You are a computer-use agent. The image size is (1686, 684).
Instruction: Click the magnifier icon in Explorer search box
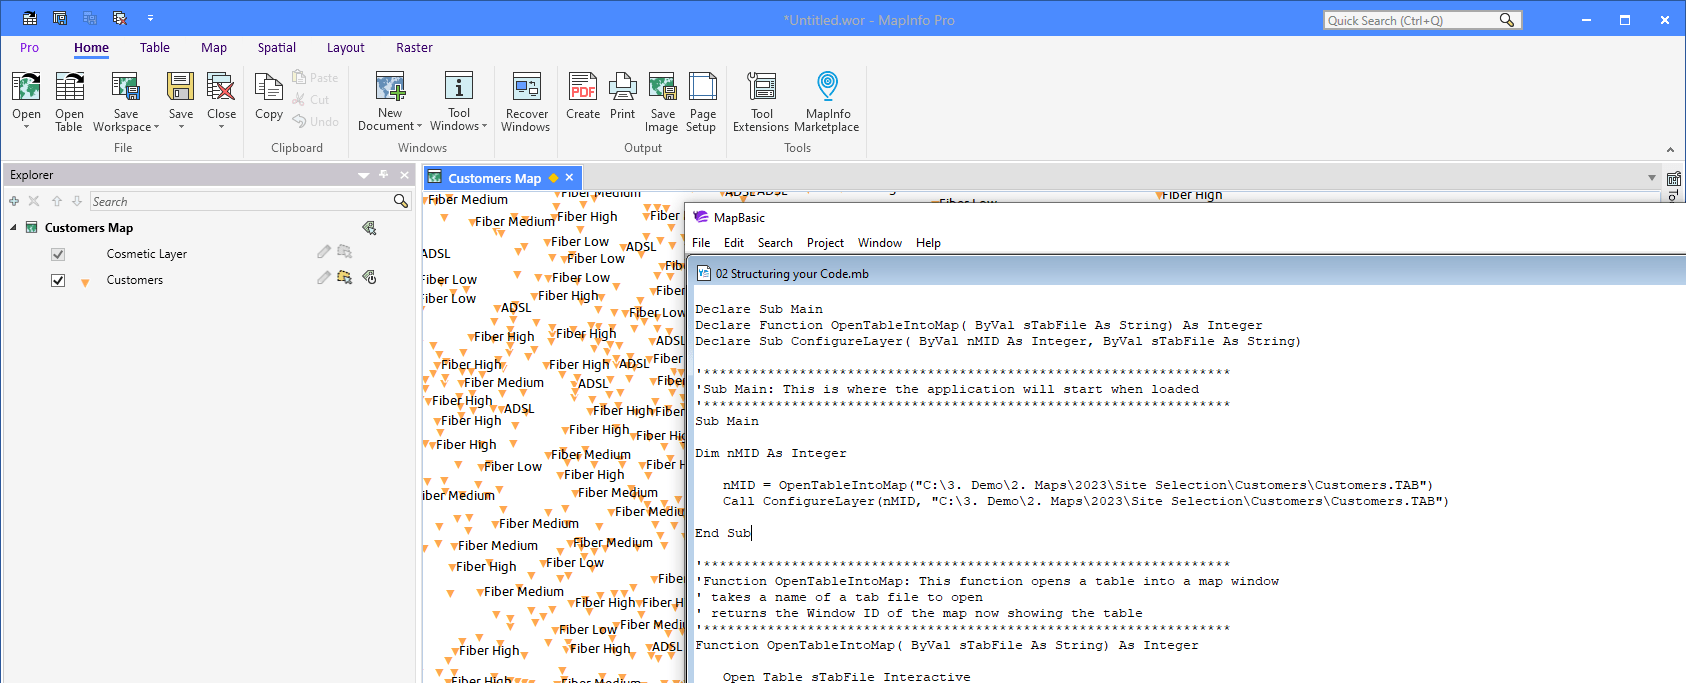(401, 201)
